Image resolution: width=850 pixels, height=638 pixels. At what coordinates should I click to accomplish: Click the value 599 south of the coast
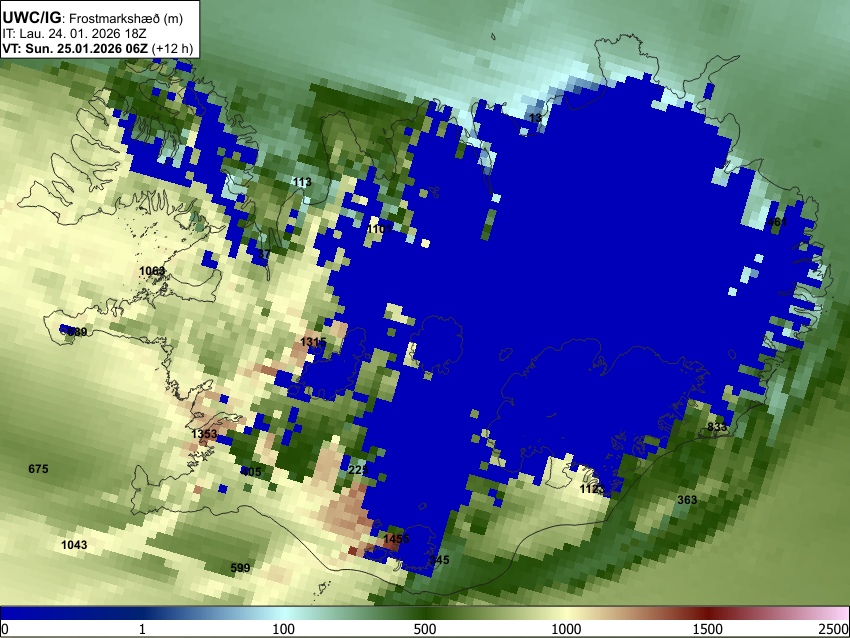[x=240, y=568]
